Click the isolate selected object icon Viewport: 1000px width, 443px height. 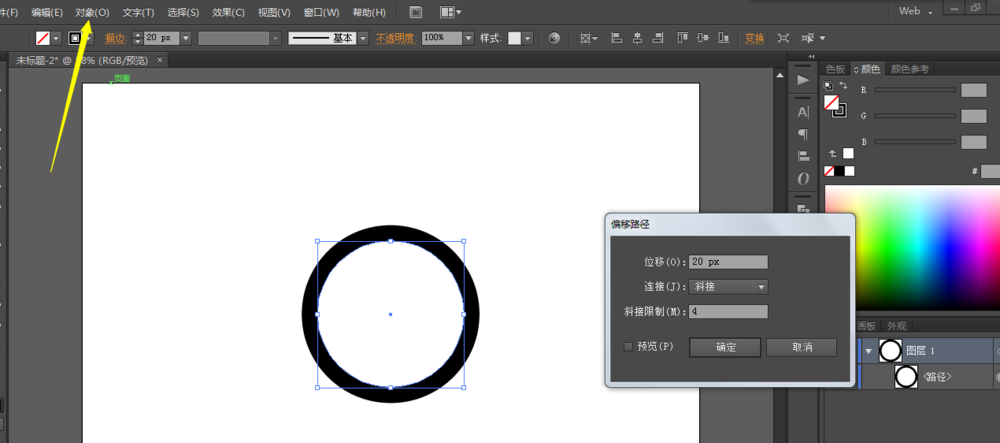pyautogui.click(x=783, y=38)
